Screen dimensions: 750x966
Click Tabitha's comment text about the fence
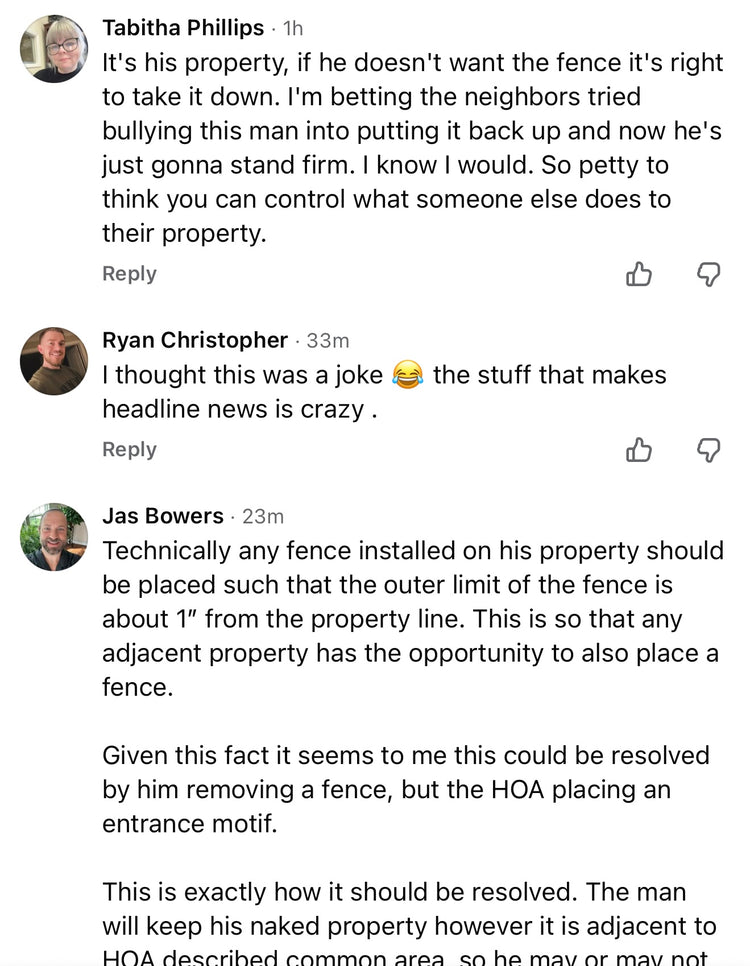[x=412, y=148]
